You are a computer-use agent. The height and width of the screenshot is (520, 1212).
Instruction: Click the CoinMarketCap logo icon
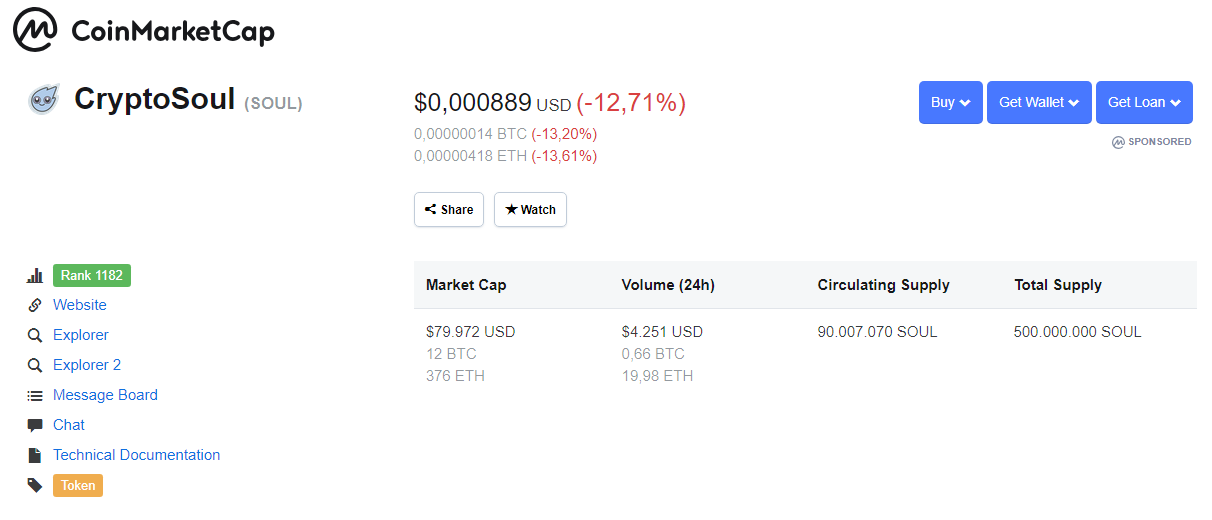click(x=35, y=31)
